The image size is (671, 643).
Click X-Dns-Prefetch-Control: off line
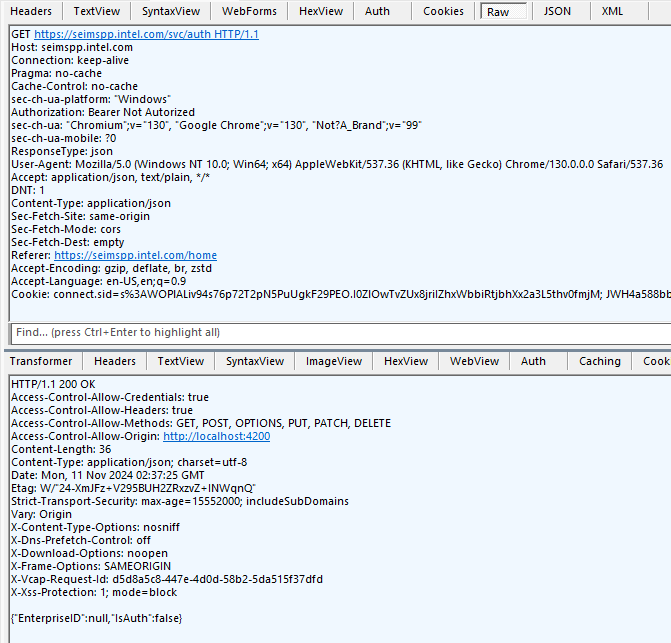[81, 540]
